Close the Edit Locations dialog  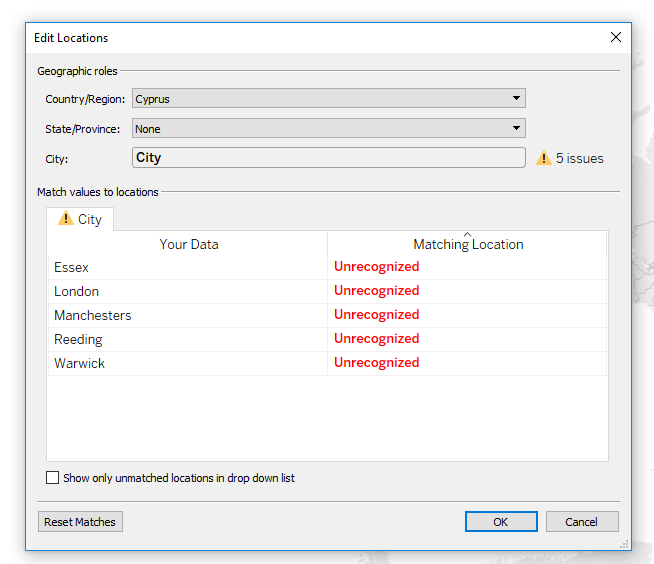616,37
